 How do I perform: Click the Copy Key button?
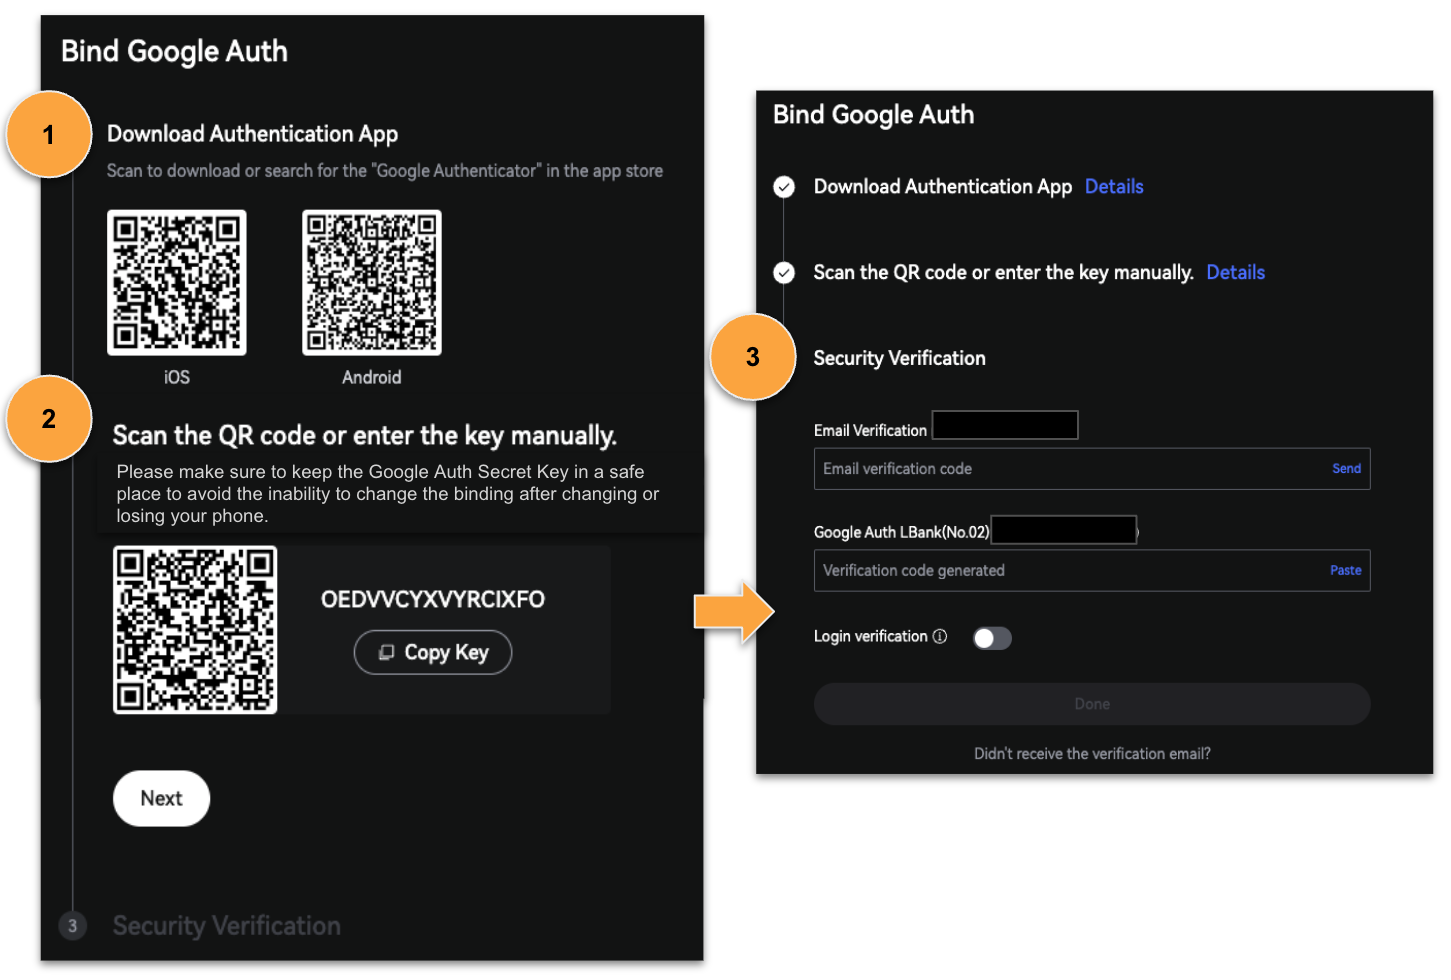432,652
